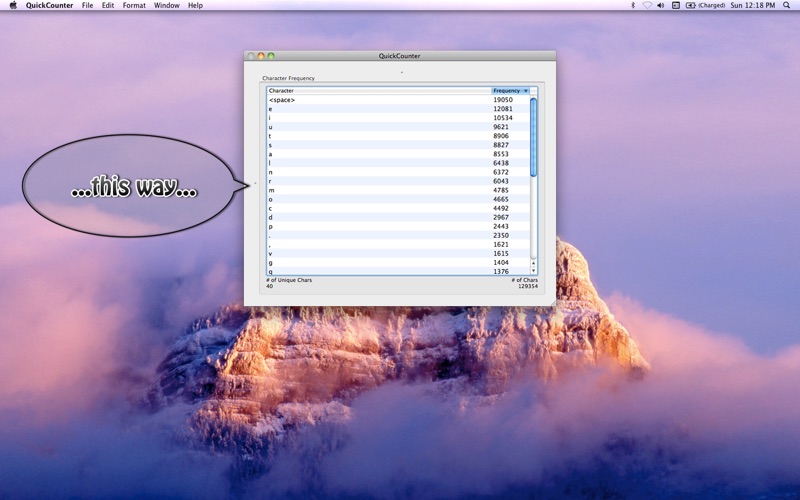
Task: Open the Apple menu
Action: [13, 5]
